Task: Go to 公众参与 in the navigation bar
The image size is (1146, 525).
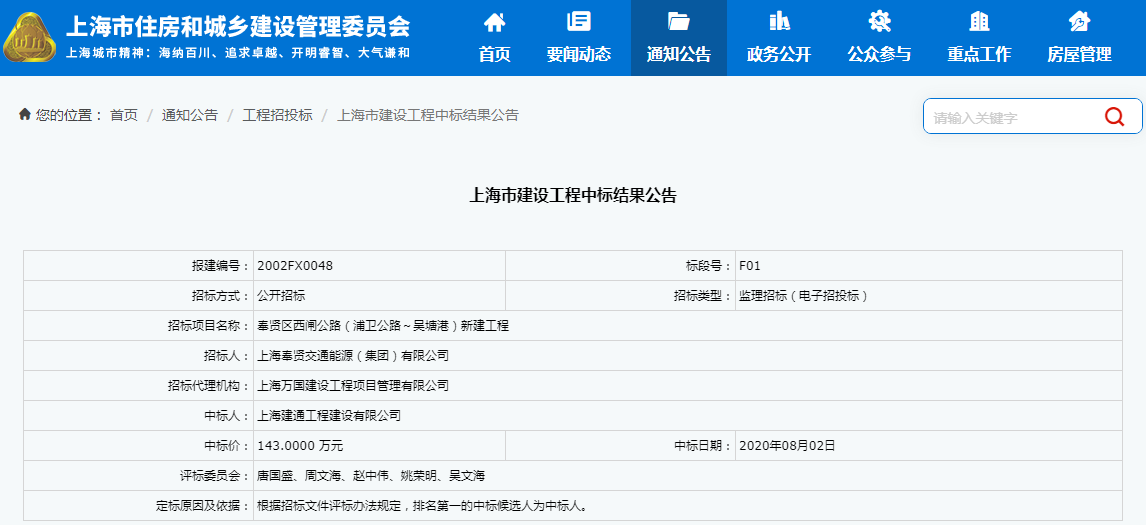Action: (x=879, y=54)
